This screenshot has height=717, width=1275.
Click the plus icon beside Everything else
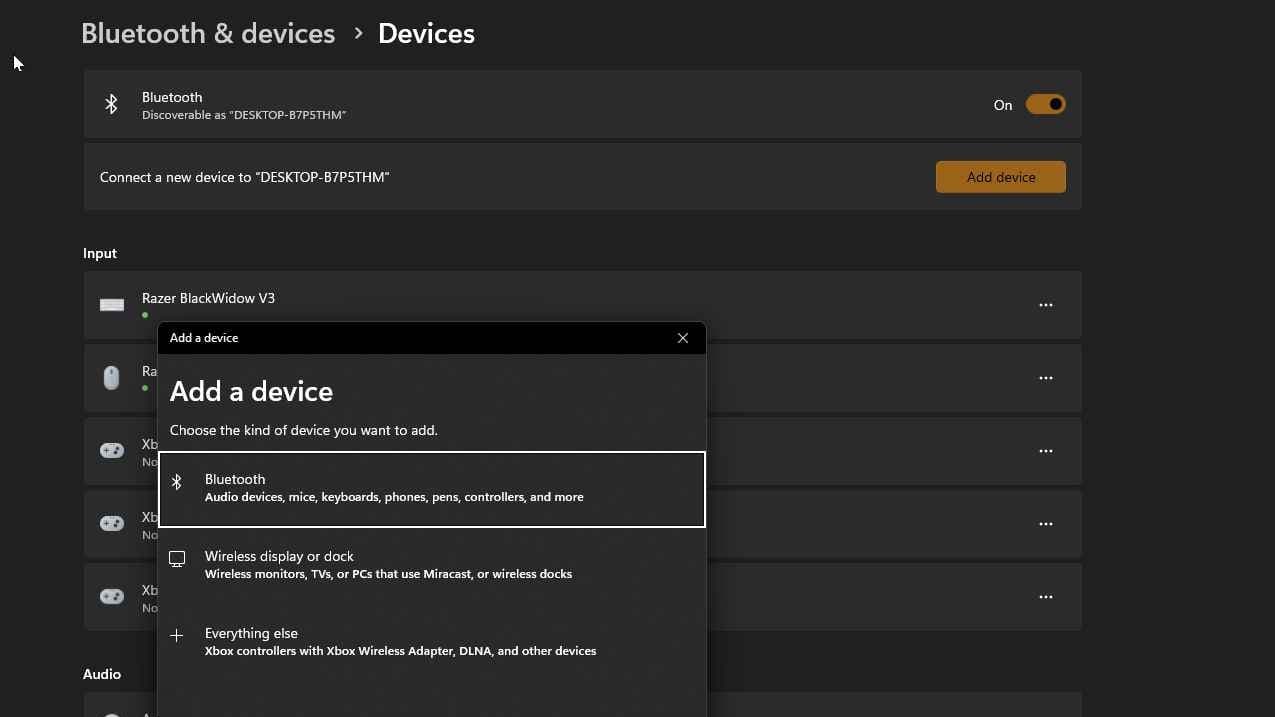click(177, 636)
